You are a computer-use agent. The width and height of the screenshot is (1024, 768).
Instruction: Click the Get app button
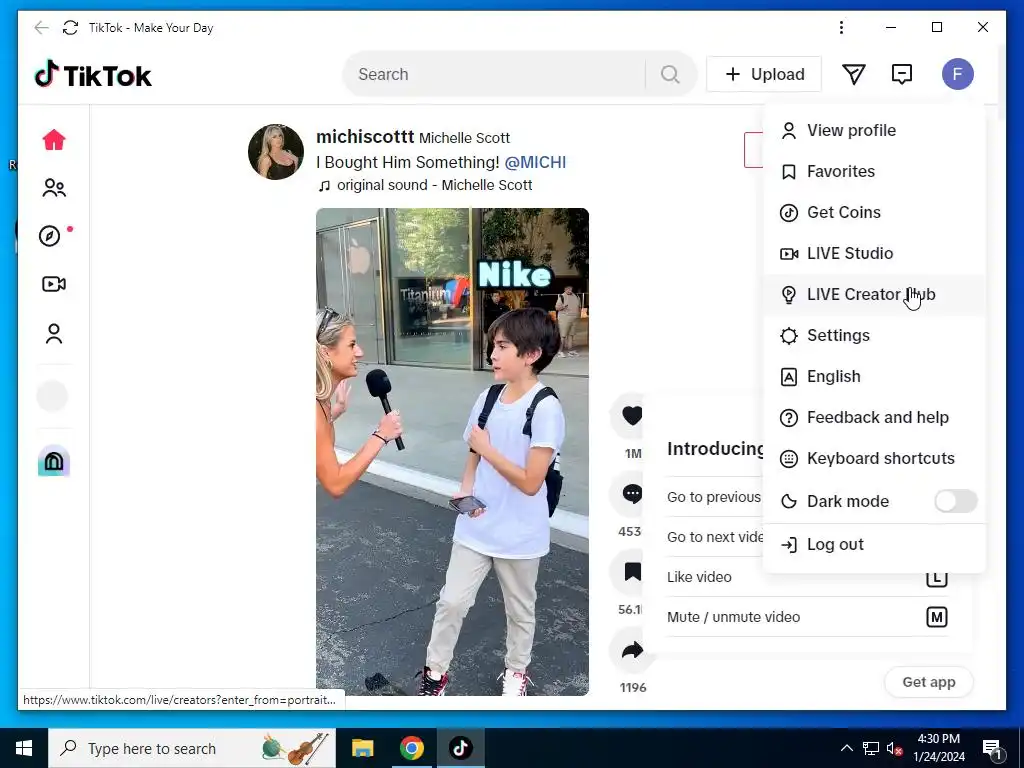928,682
